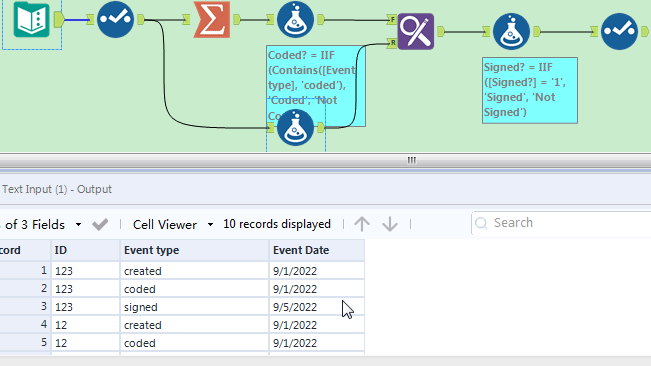Image resolution: width=651 pixels, height=366 pixels.
Task: Click the Summarize tool output anchor
Action: (237, 19)
